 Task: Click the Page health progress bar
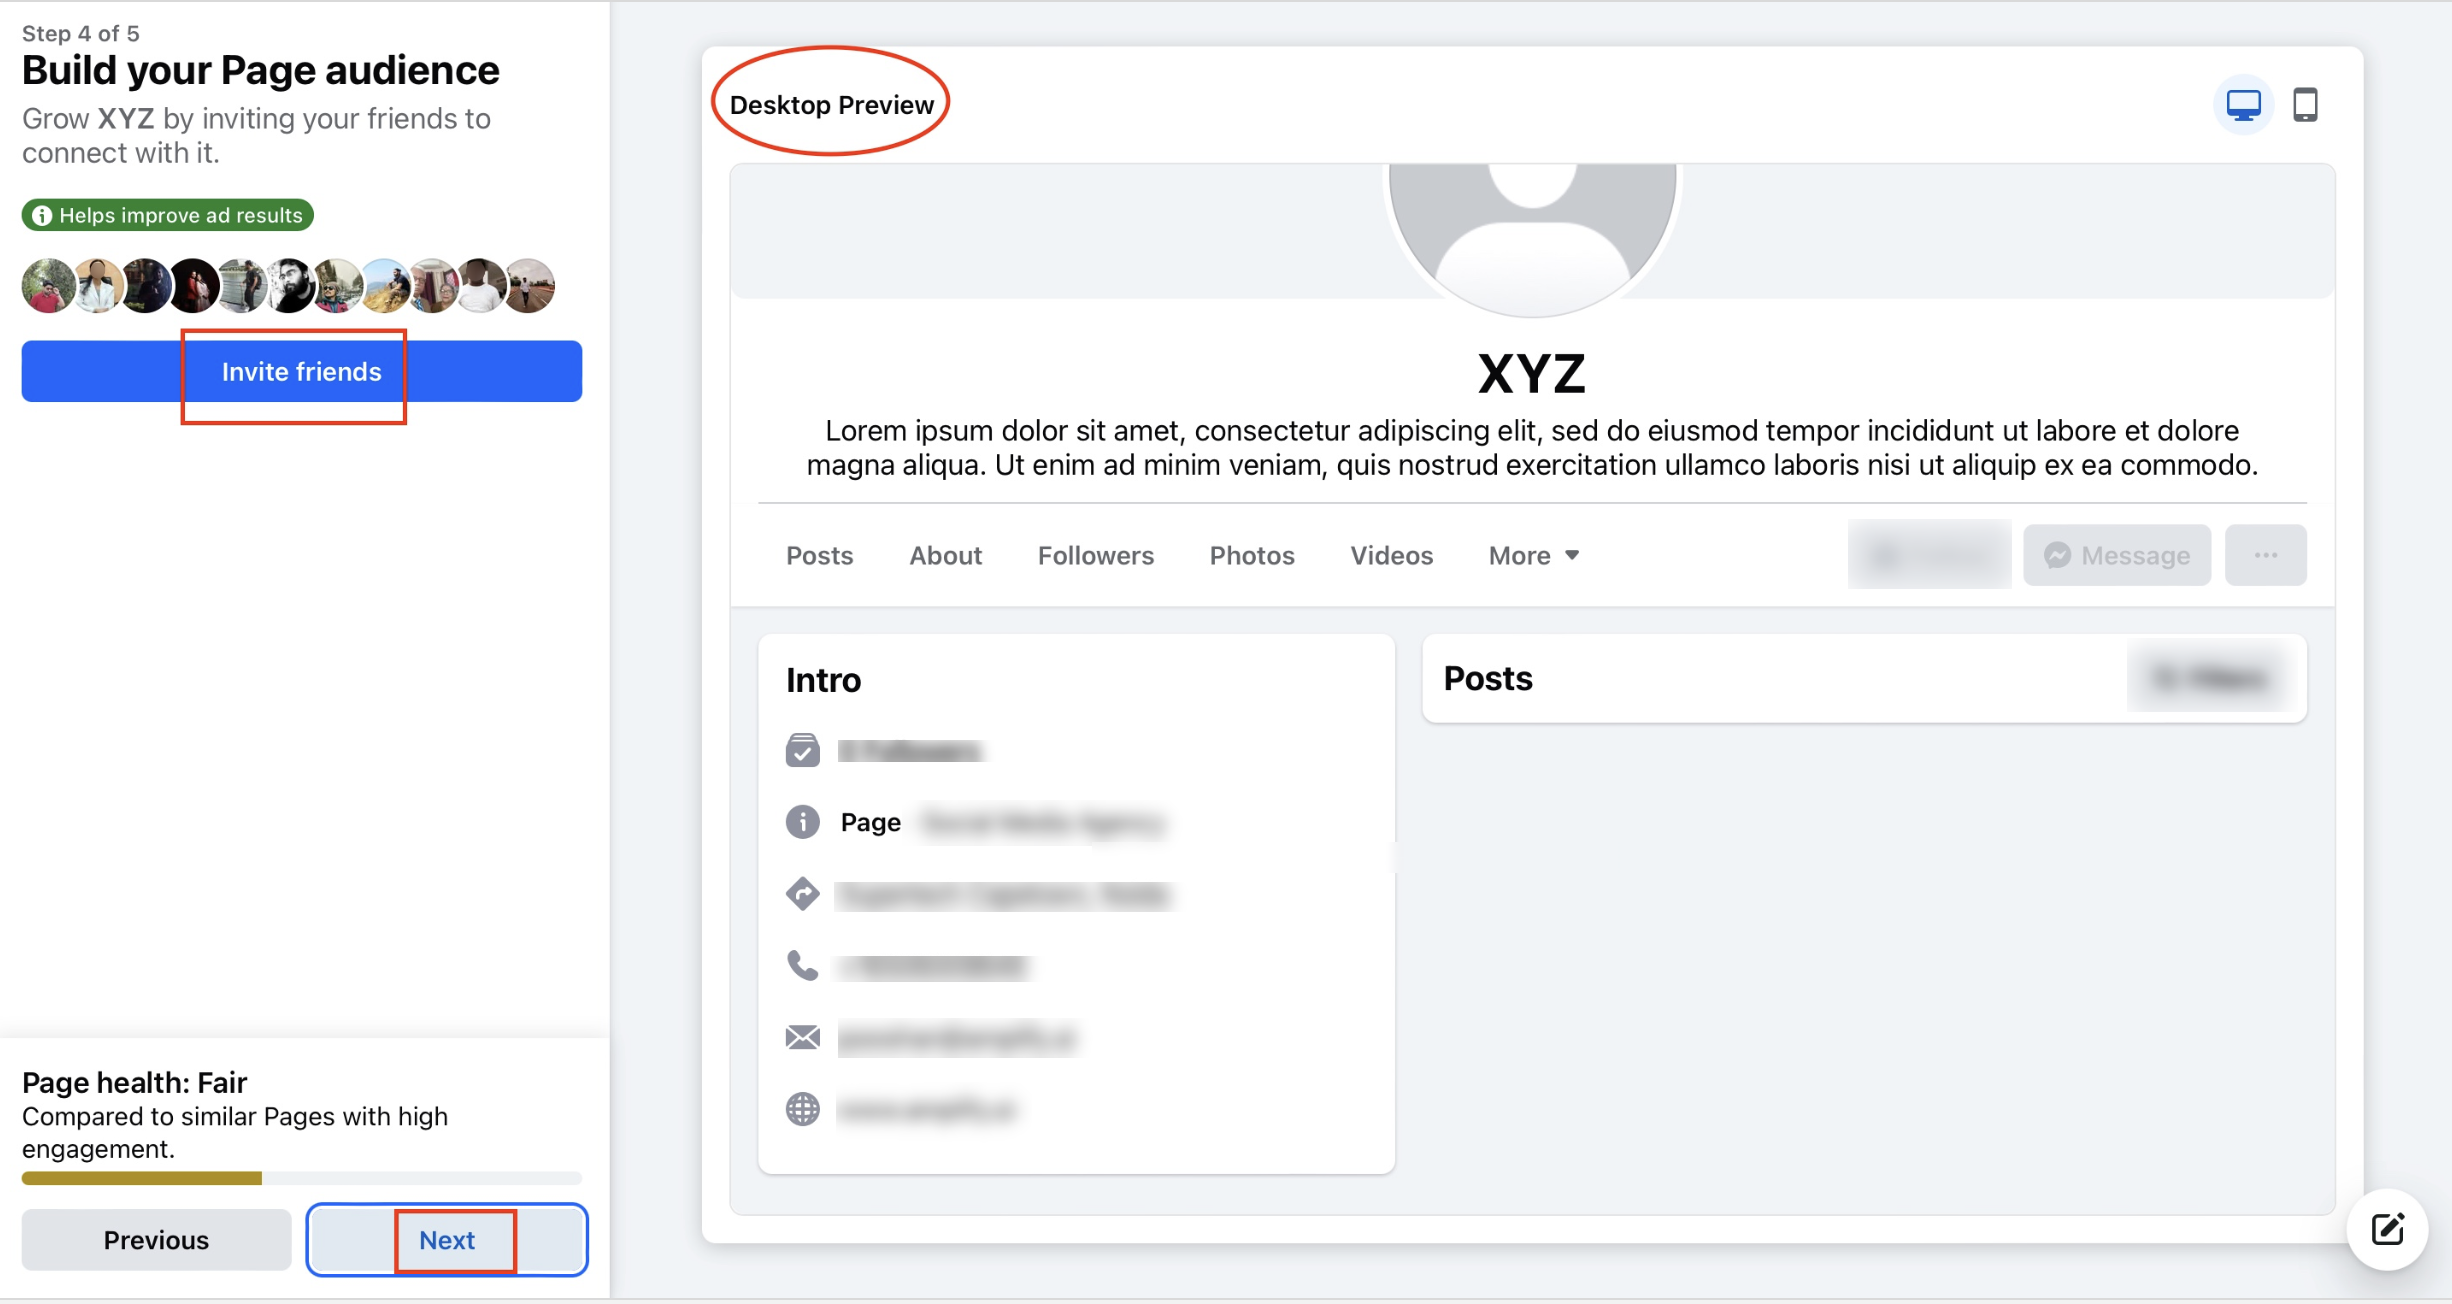[x=302, y=1178]
